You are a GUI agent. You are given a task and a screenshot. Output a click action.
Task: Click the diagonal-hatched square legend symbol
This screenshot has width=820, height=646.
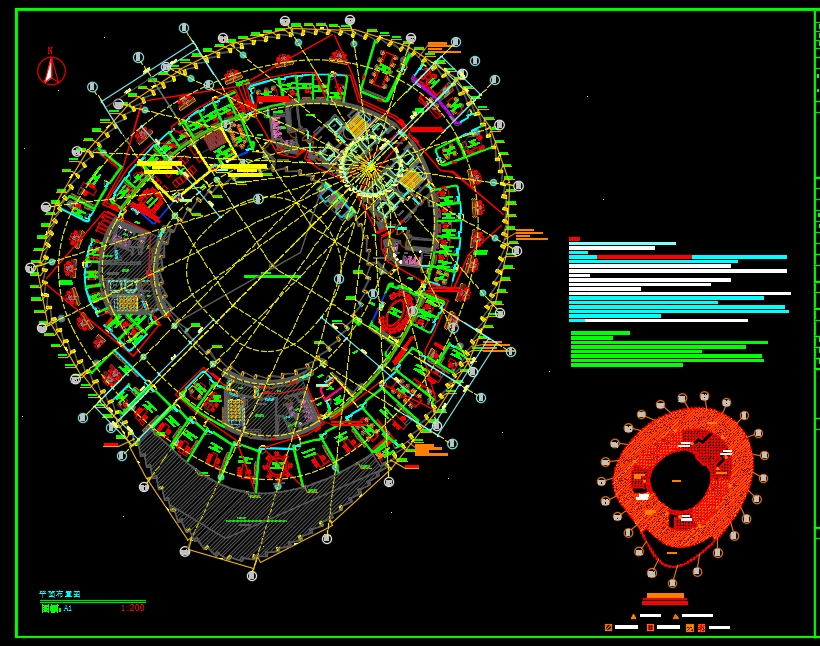tap(608, 627)
